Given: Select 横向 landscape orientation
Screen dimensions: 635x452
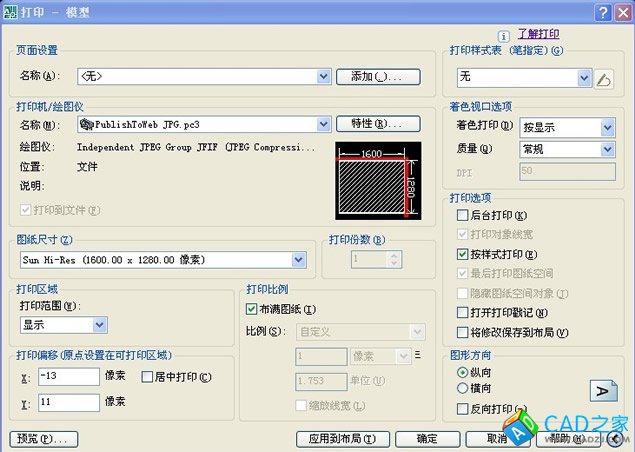Looking at the screenshot, I should [x=462, y=387].
